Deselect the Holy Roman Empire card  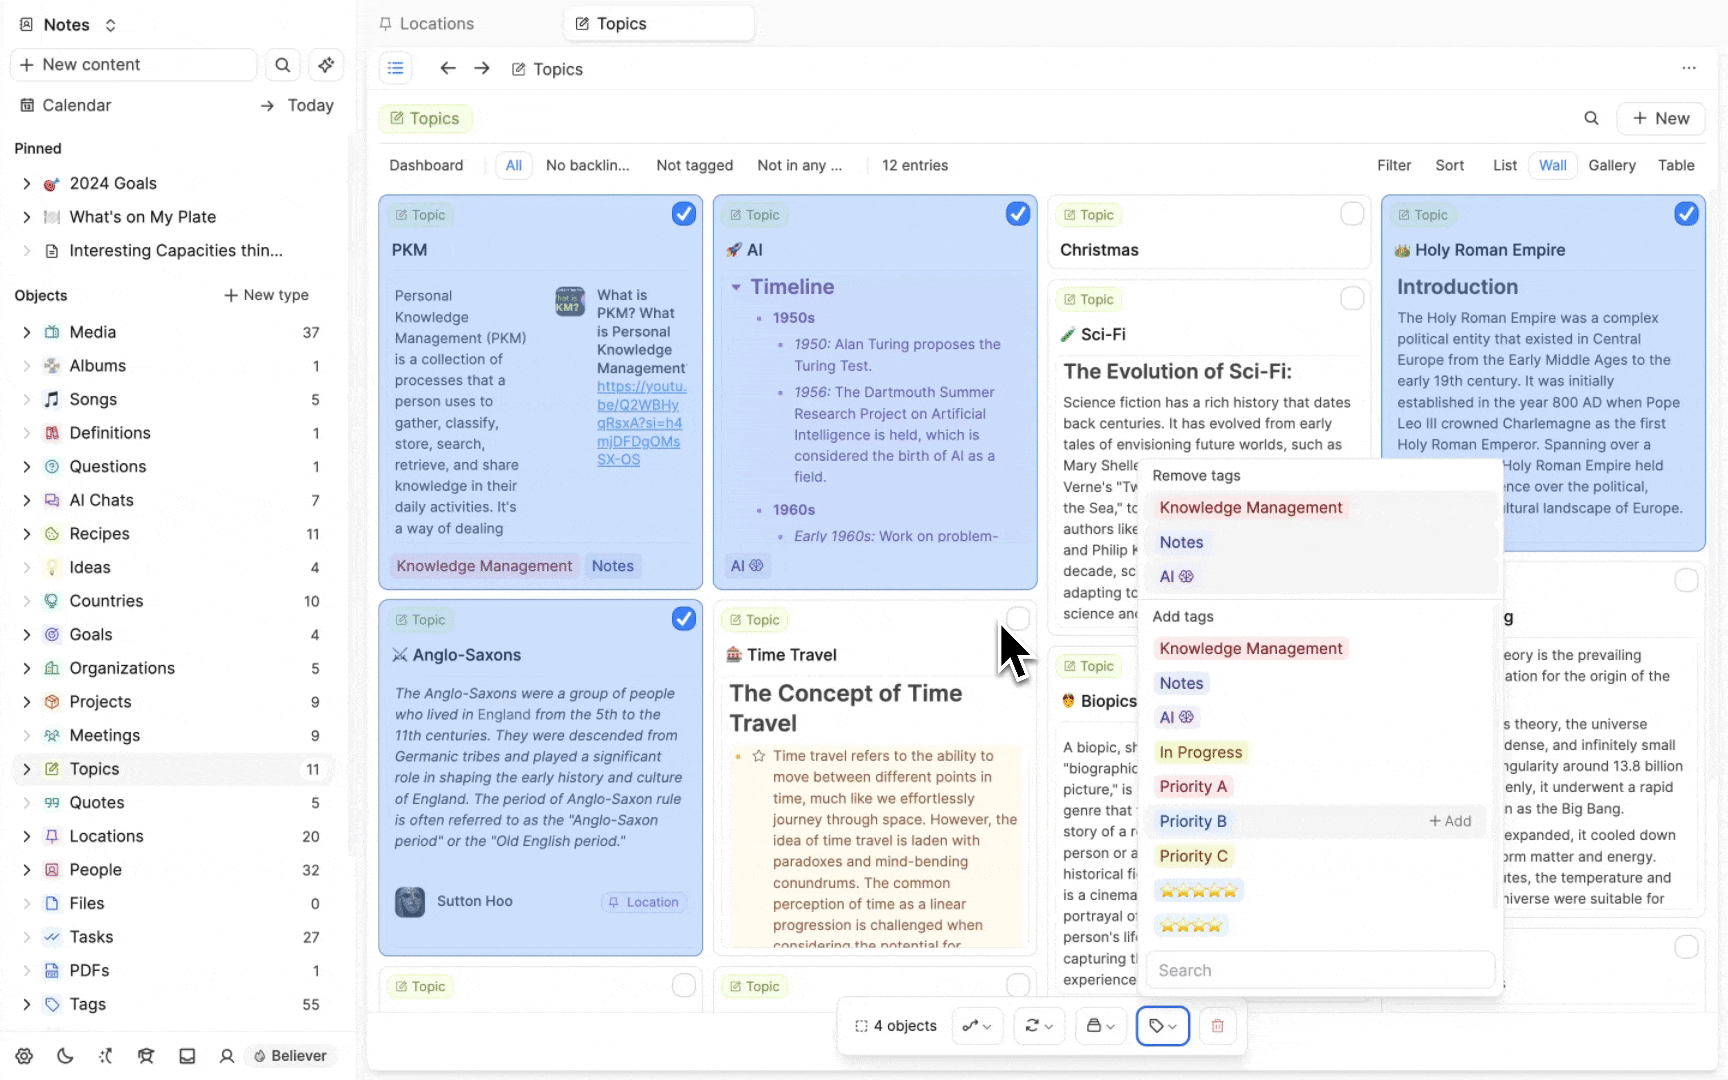[x=1686, y=214]
